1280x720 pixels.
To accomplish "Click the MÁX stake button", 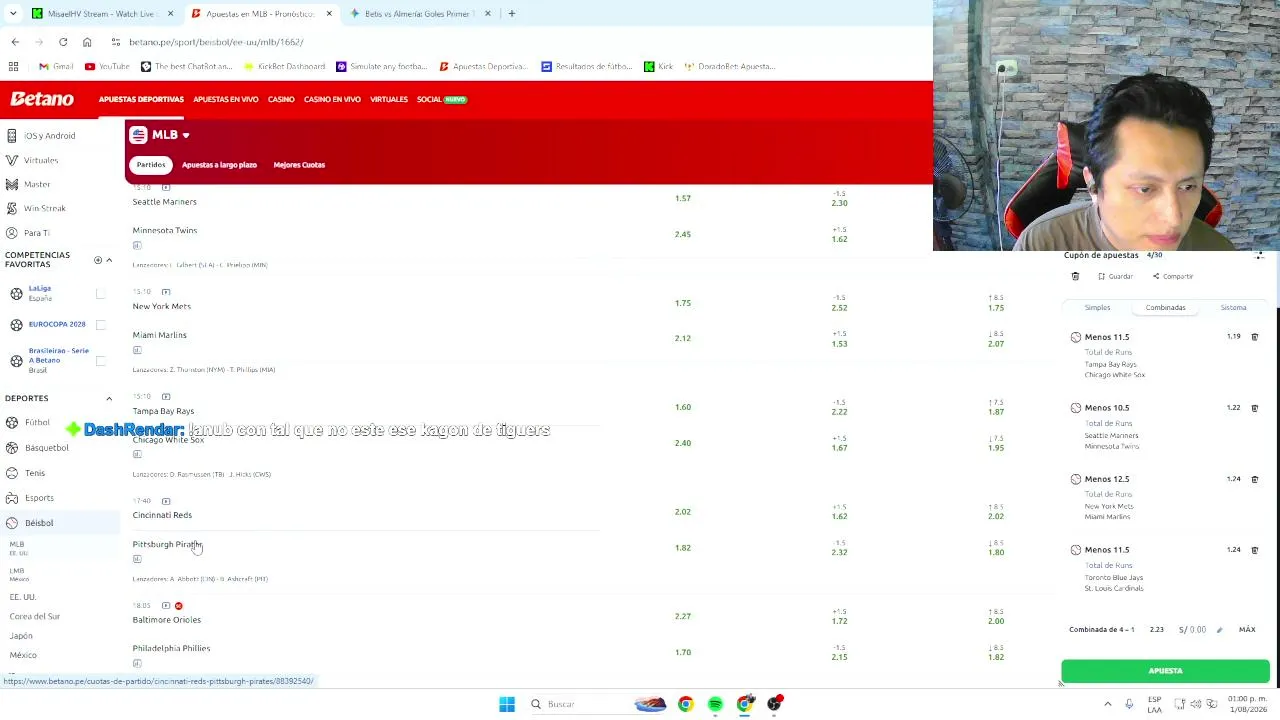I will (x=1247, y=630).
